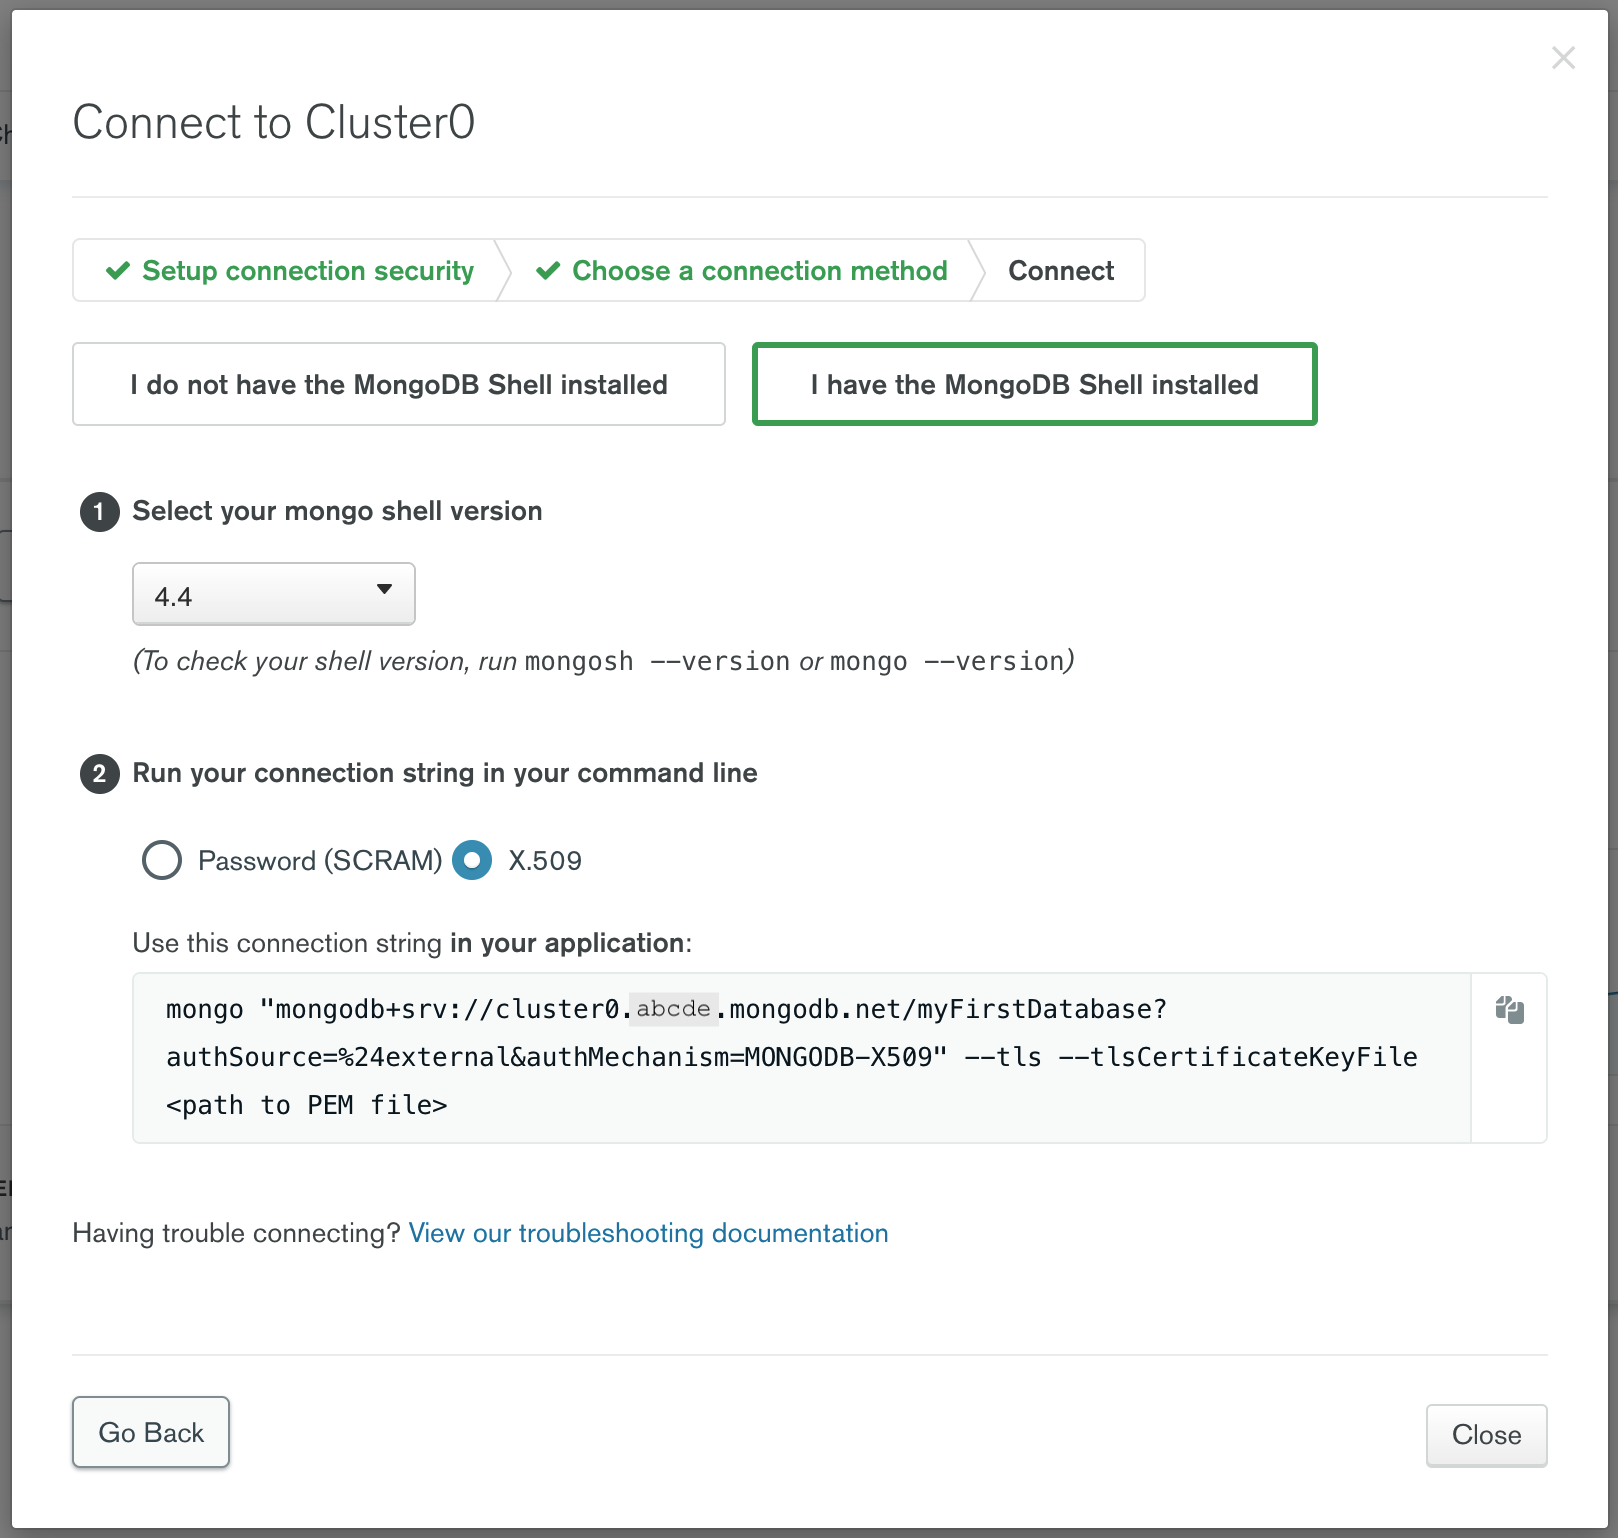Click the step 1 number badge
Image resolution: width=1618 pixels, height=1538 pixels.
(x=99, y=512)
